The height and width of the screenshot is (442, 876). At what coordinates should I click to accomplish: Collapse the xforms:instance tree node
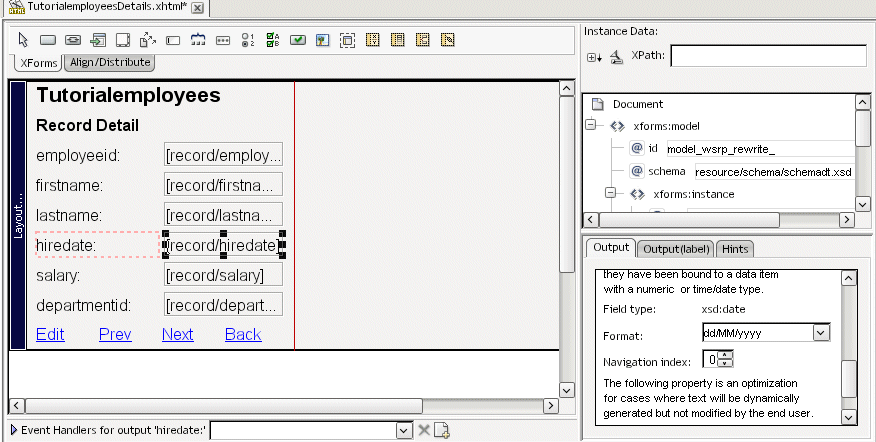(611, 193)
